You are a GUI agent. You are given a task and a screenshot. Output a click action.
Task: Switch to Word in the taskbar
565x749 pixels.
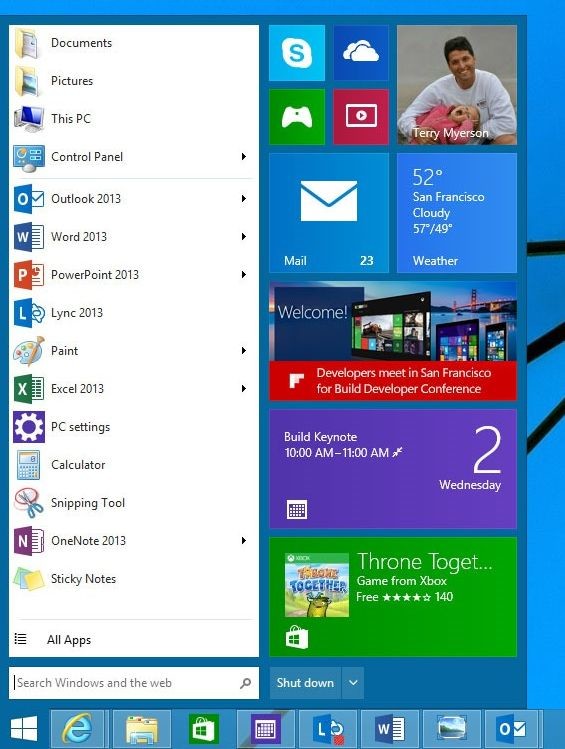390,729
